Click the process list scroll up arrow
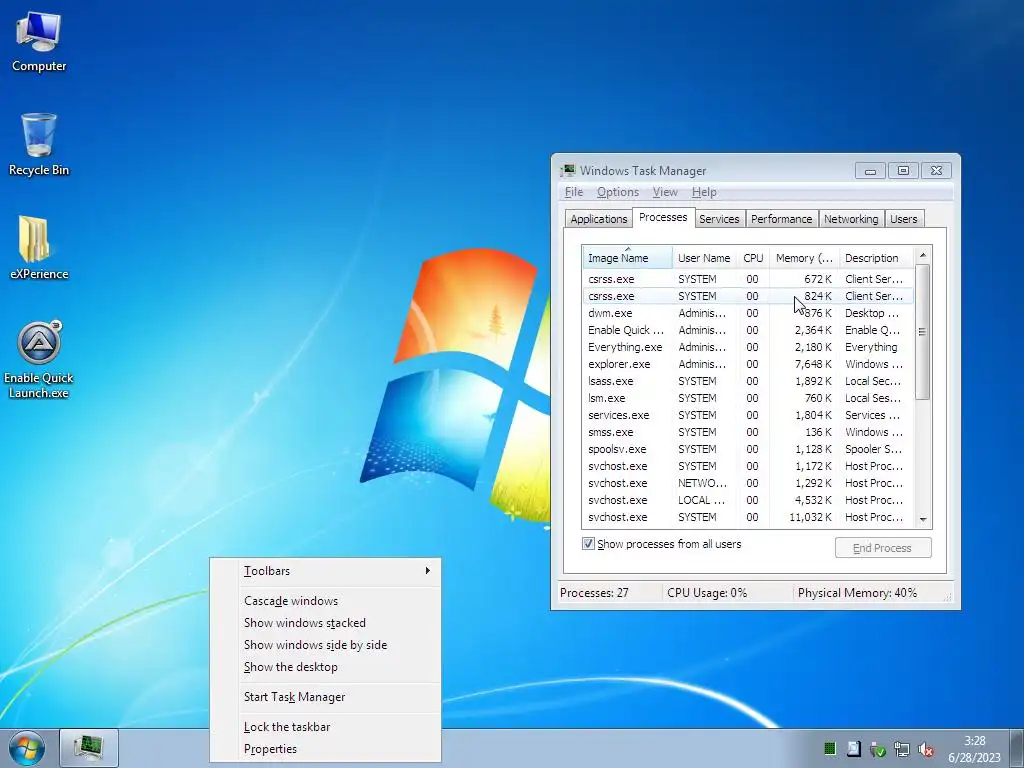Viewport: 1024px width, 768px height. (923, 255)
